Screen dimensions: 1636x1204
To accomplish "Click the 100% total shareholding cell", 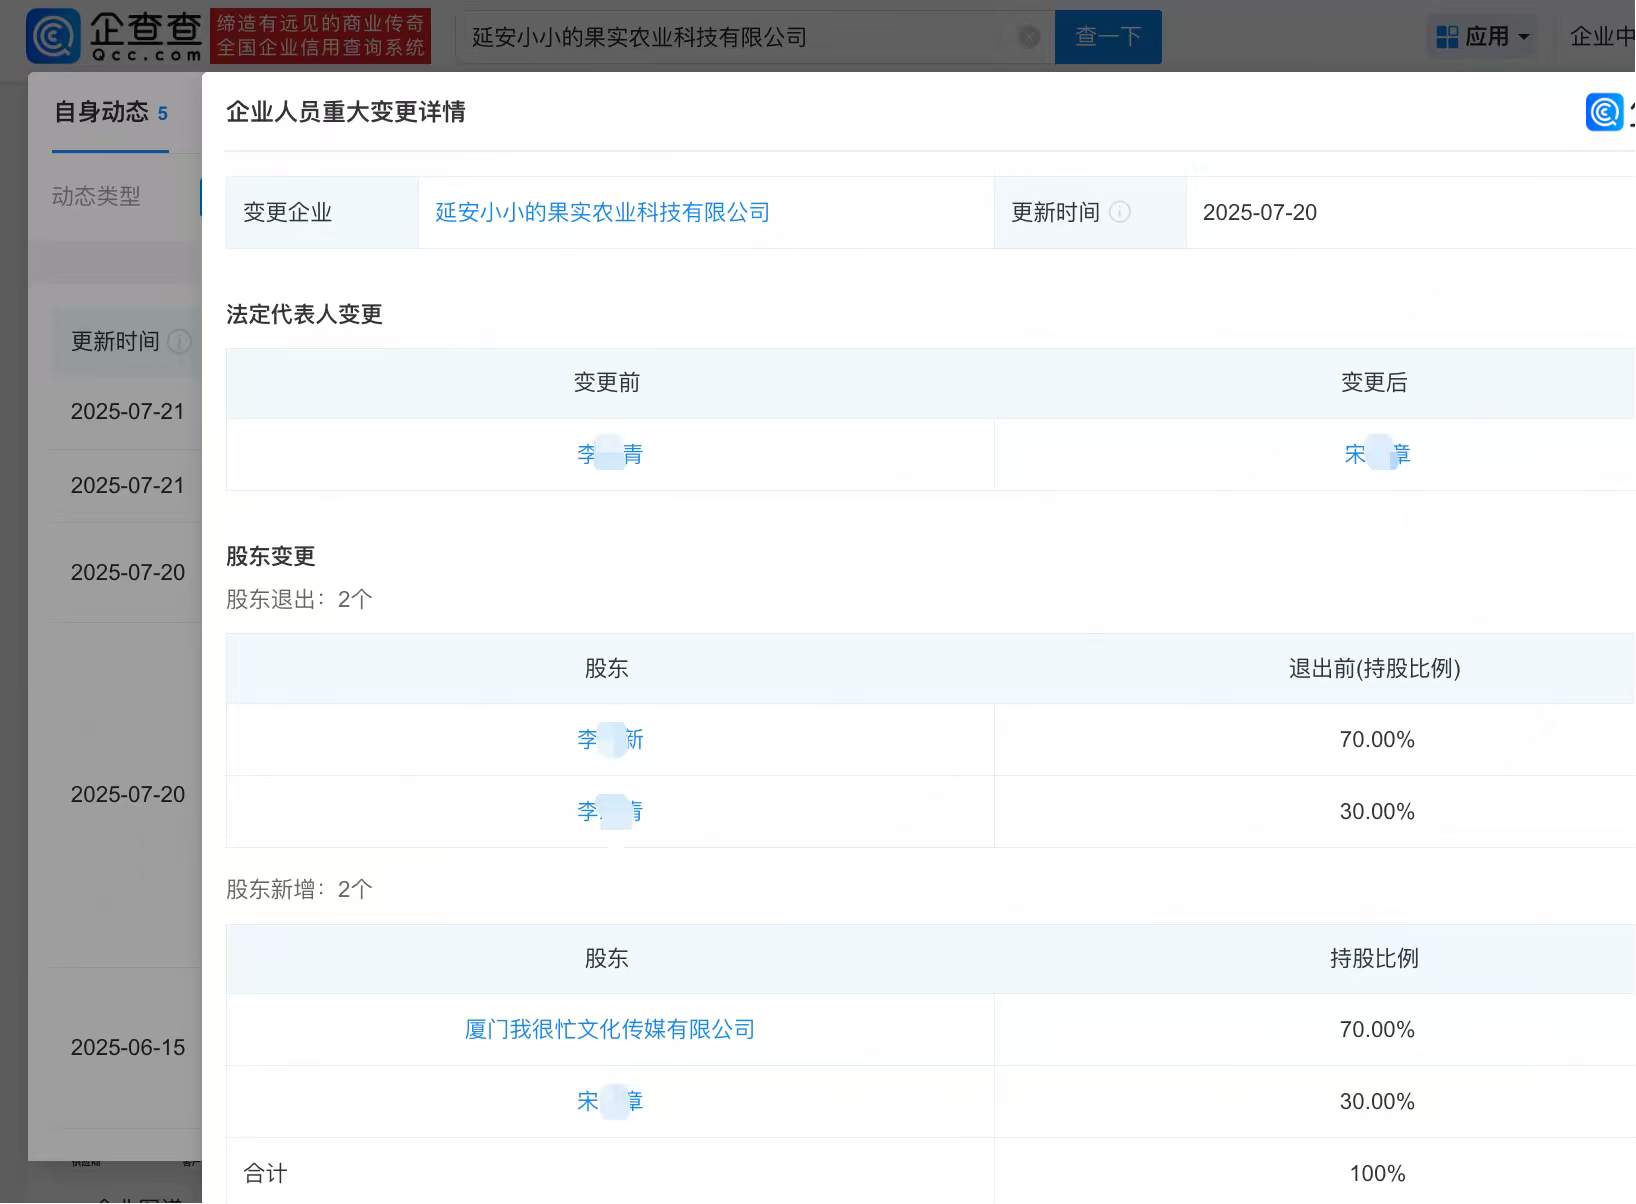I will tap(1377, 1173).
